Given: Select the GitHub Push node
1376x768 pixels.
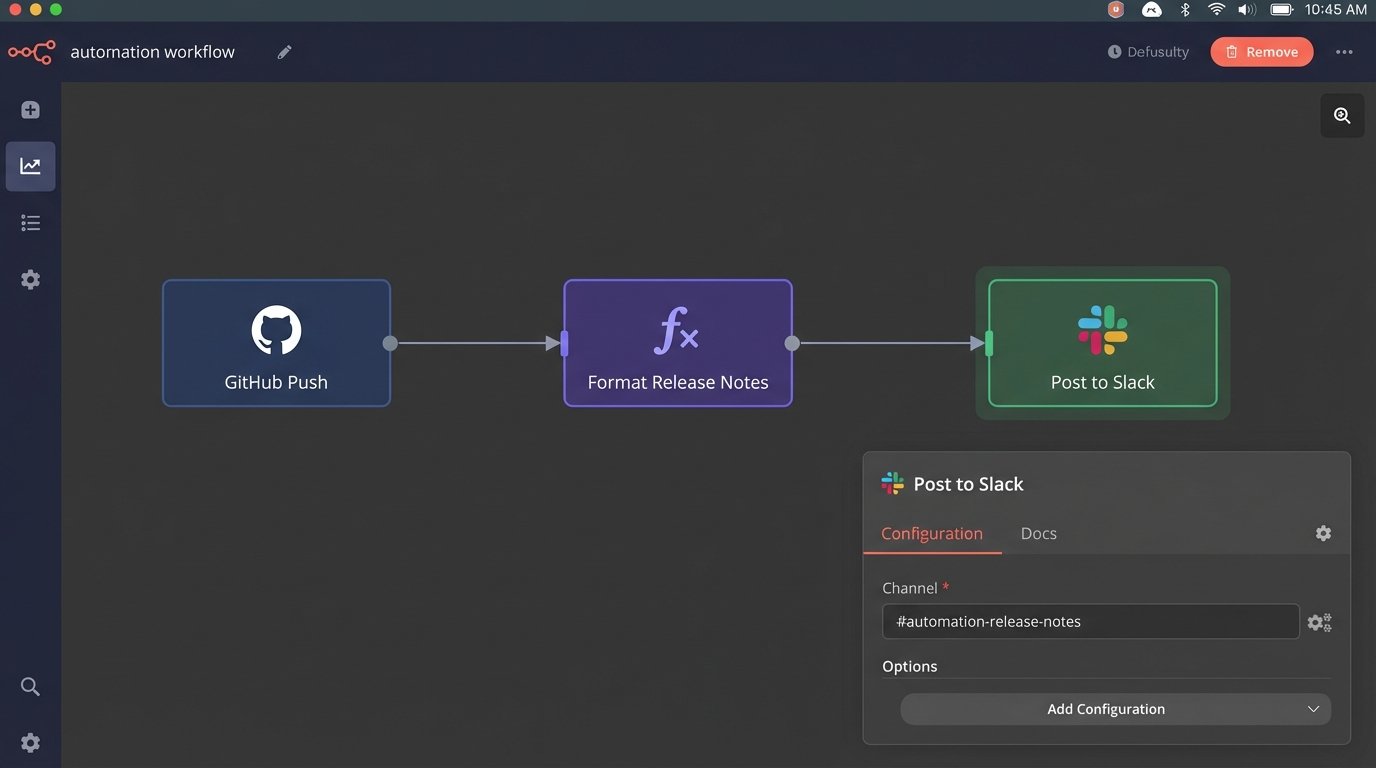Looking at the screenshot, I should 276,343.
